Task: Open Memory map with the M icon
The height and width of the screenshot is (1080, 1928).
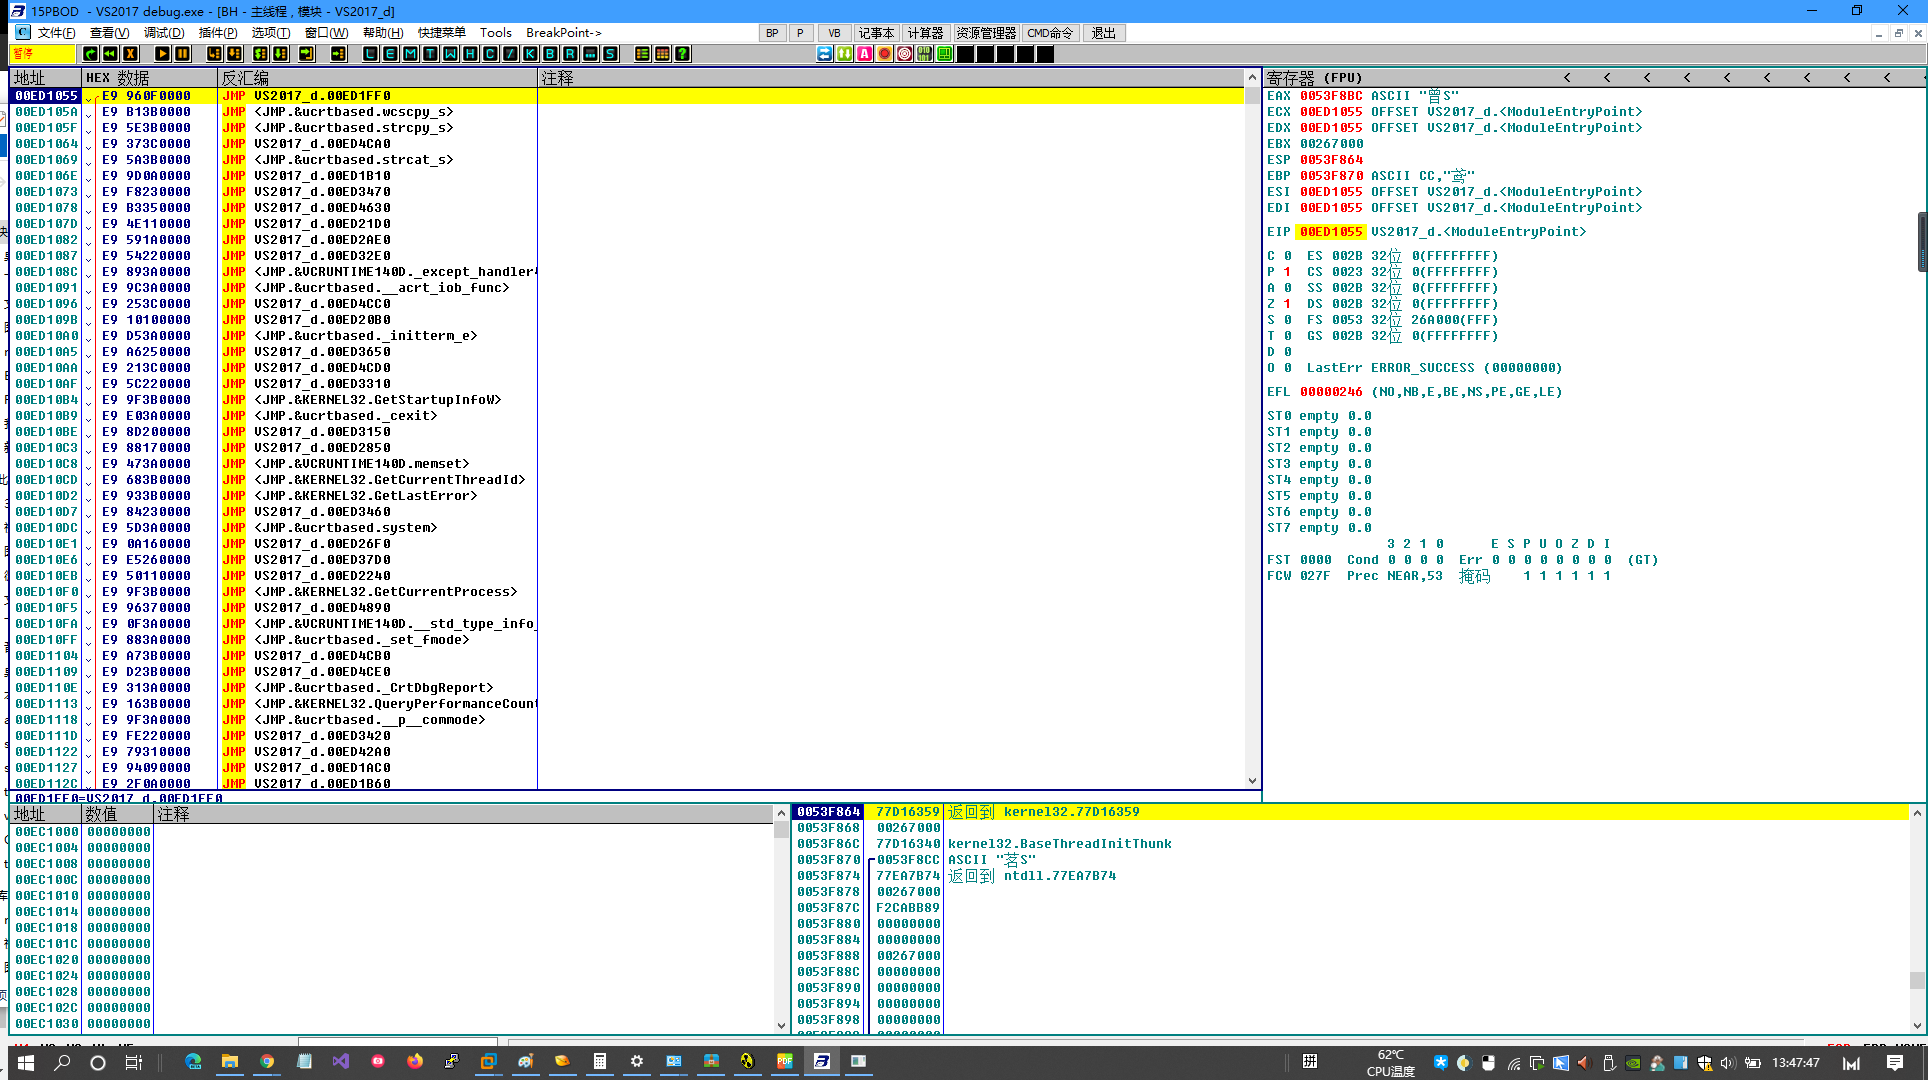Action: pos(410,54)
